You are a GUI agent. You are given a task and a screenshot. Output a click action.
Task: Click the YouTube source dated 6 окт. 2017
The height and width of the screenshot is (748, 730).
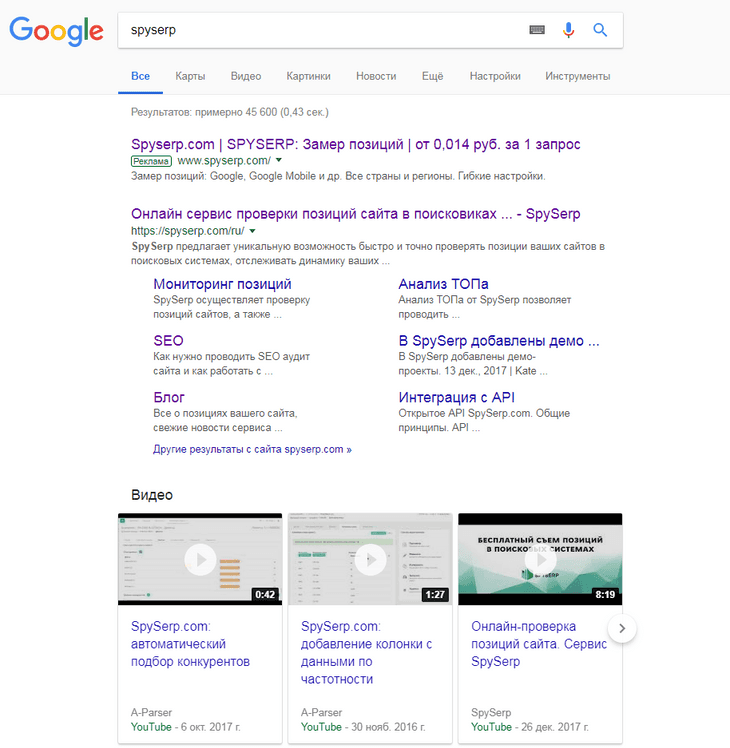pyautogui.click(x=151, y=727)
